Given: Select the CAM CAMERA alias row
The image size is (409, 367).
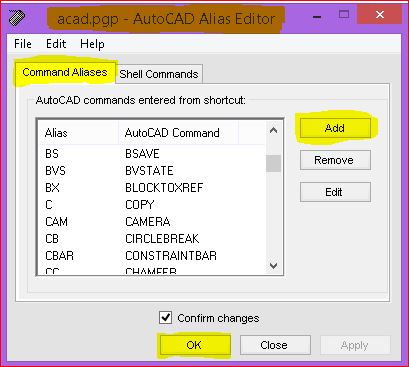Looking at the screenshot, I should click(152, 222).
